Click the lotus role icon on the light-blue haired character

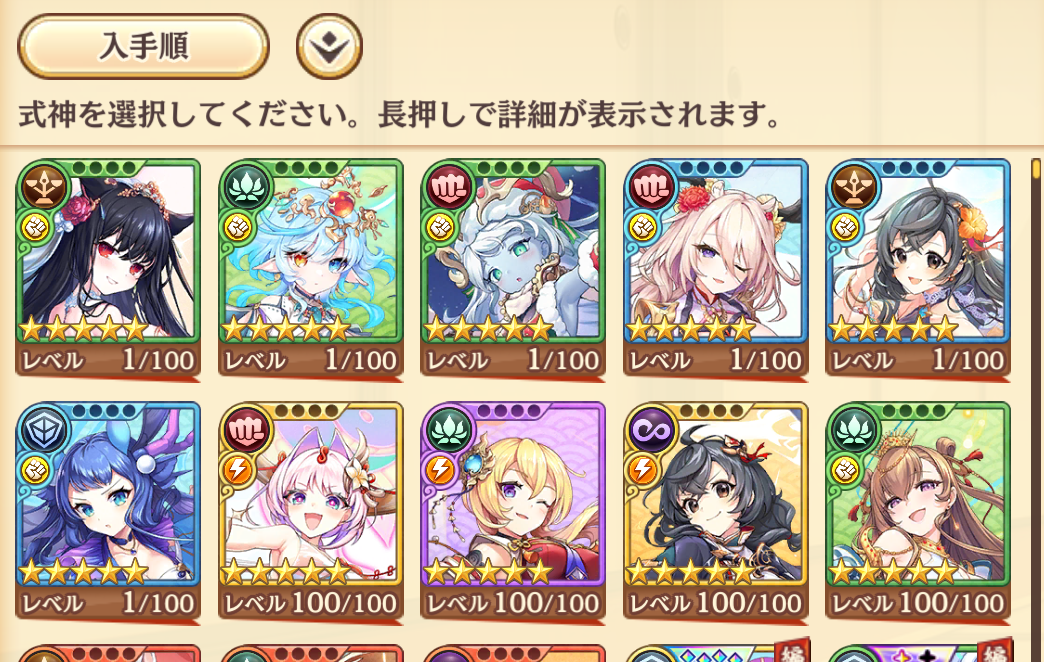[x=247, y=187]
